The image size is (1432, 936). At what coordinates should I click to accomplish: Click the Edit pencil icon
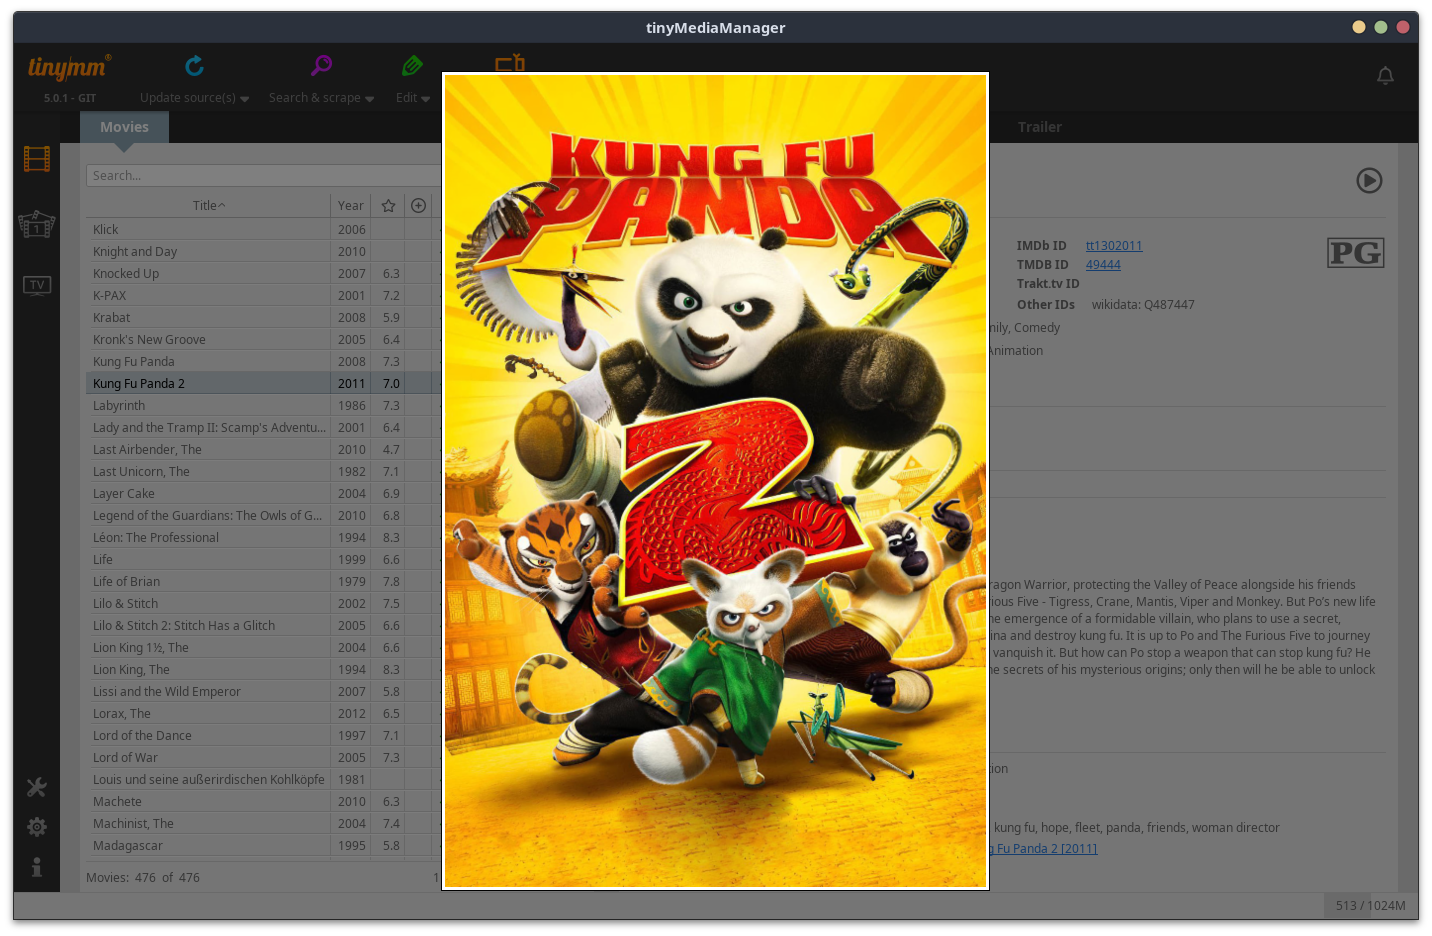(412, 66)
